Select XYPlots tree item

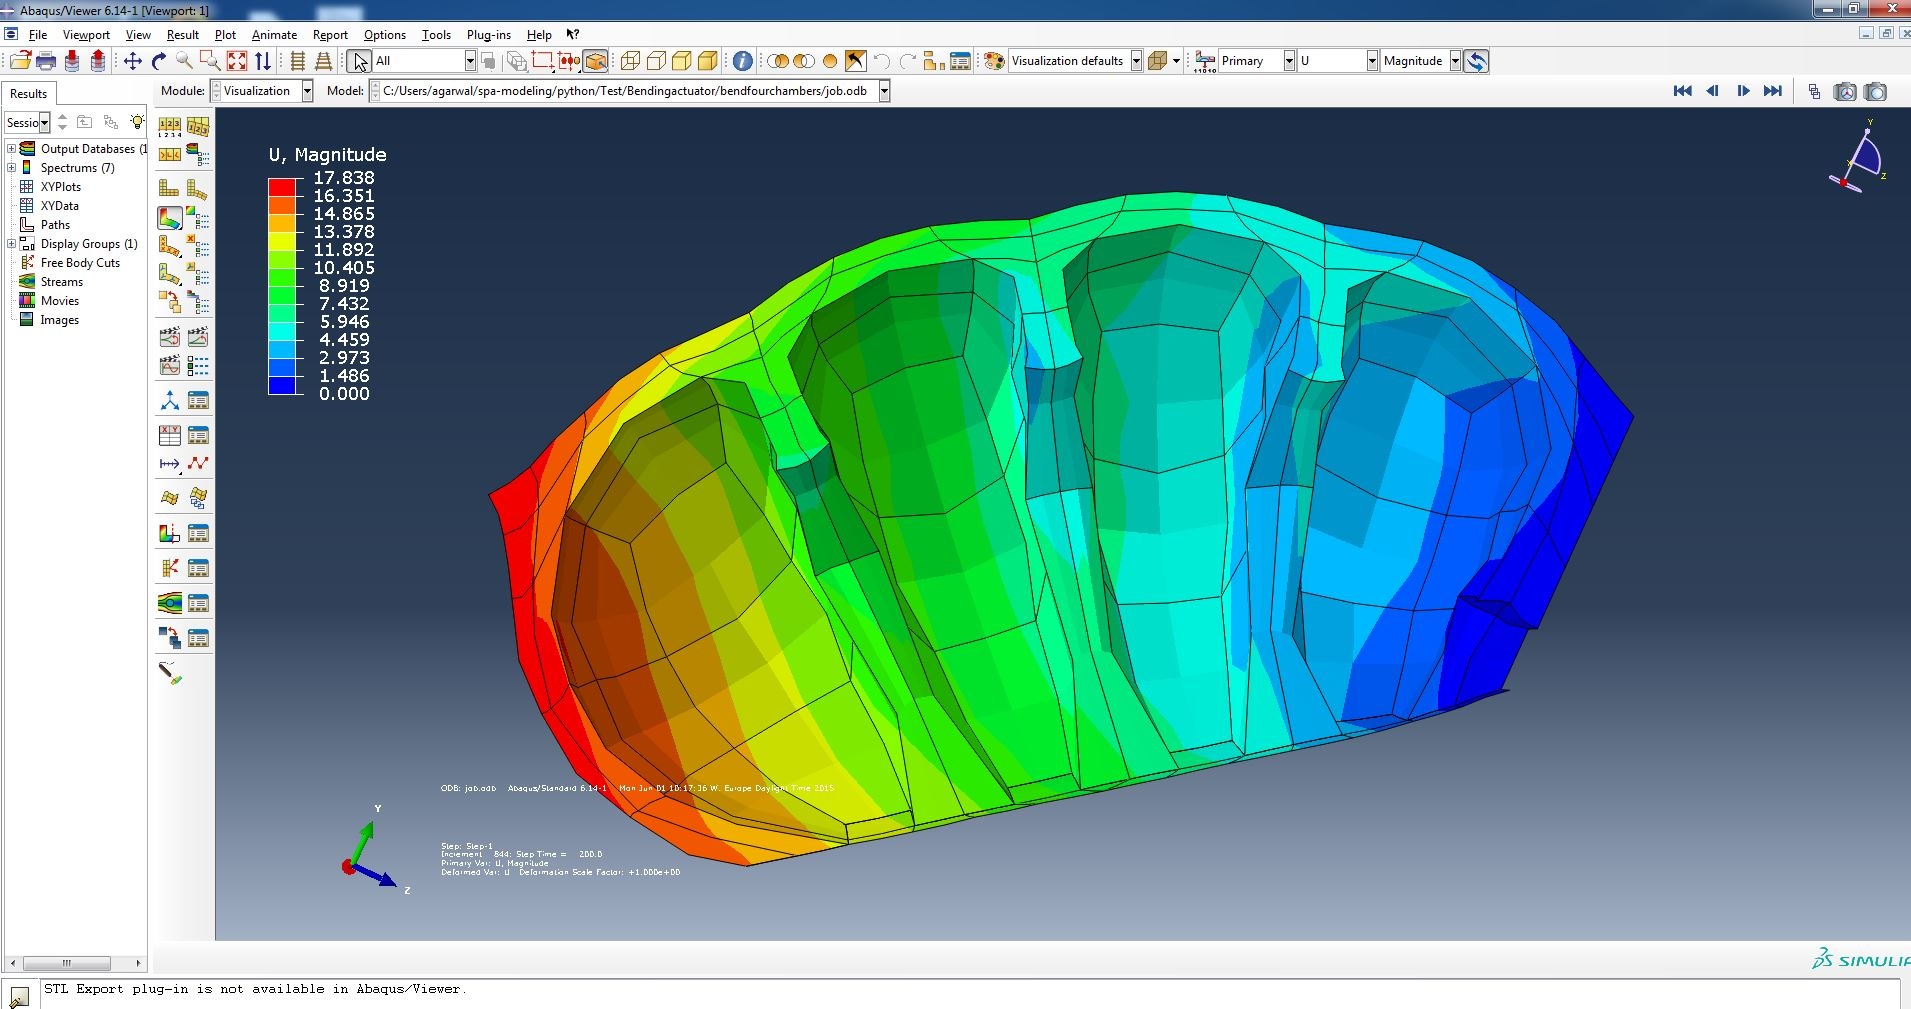pos(61,187)
